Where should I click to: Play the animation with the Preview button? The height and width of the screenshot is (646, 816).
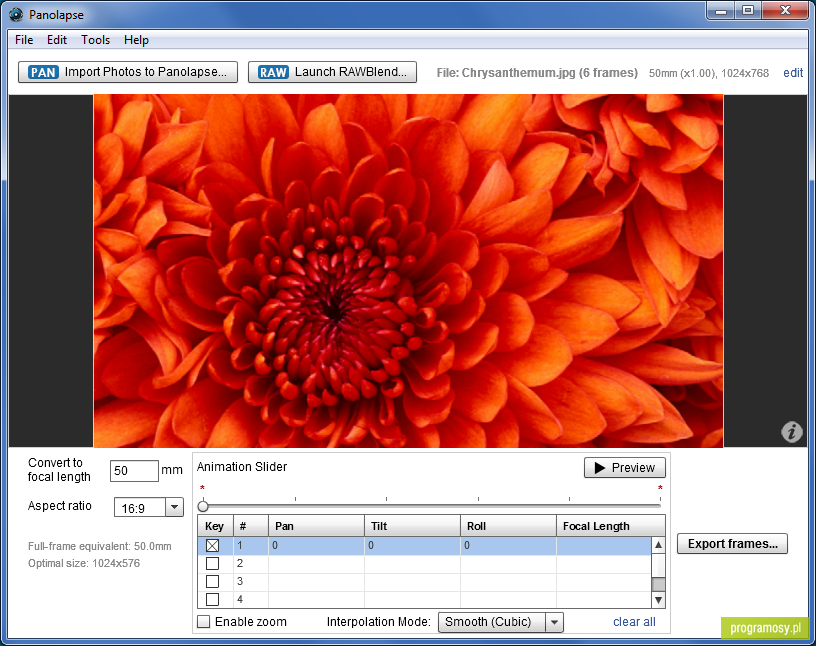624,467
